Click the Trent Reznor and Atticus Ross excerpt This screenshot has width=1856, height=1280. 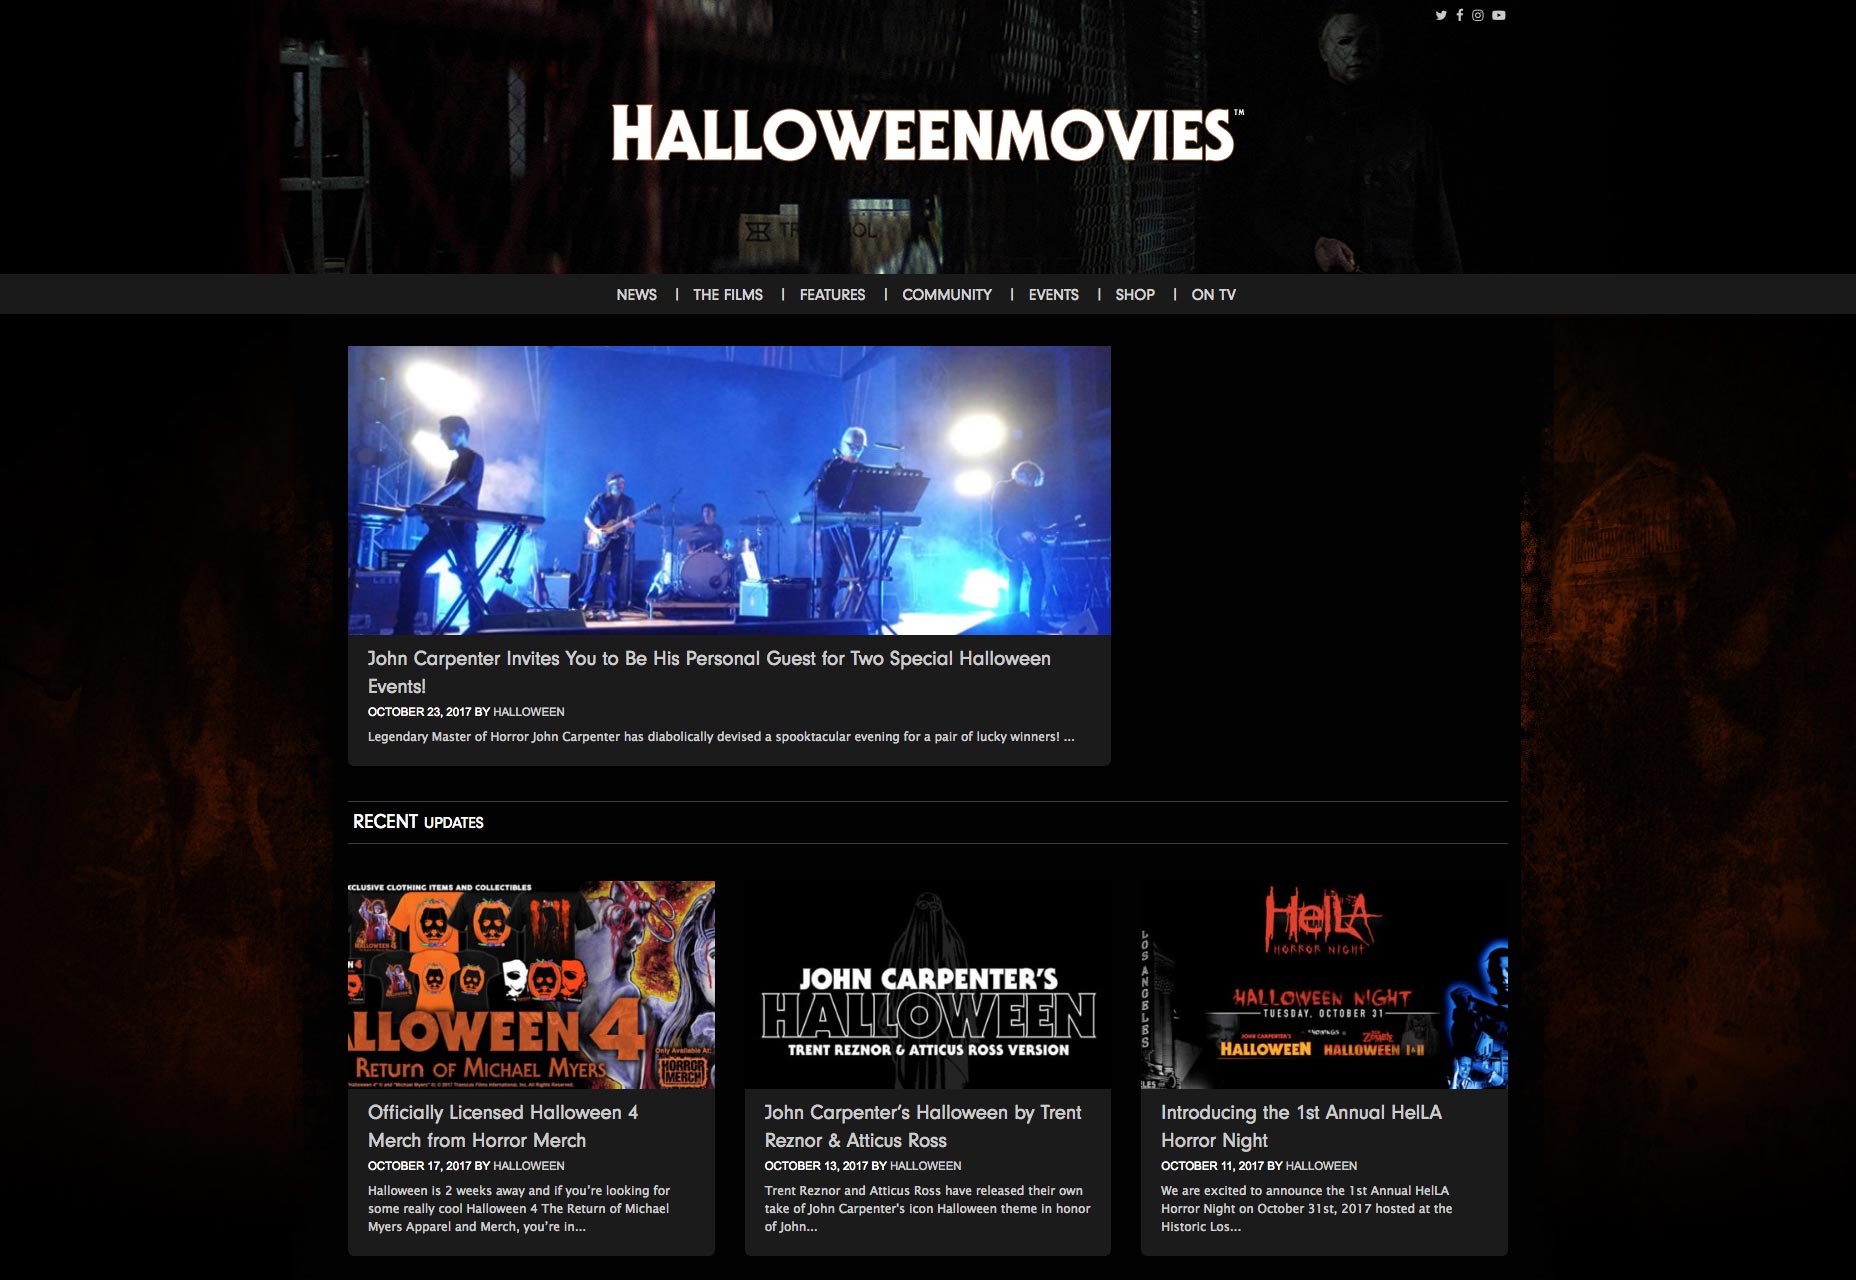click(x=927, y=1209)
